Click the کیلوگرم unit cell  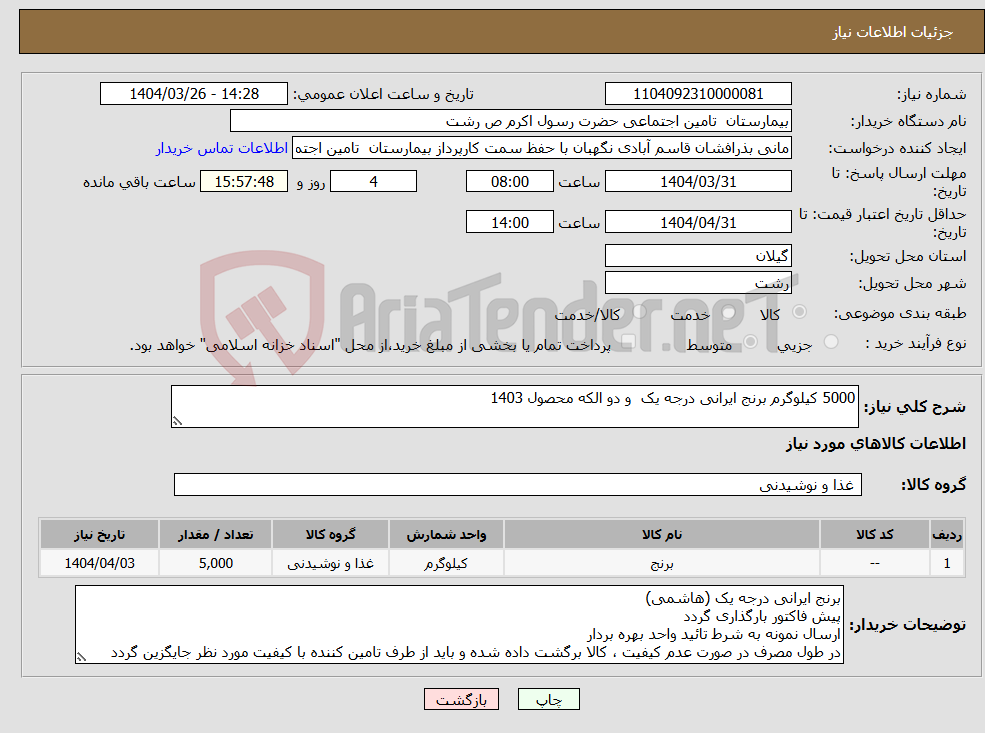[446, 563]
